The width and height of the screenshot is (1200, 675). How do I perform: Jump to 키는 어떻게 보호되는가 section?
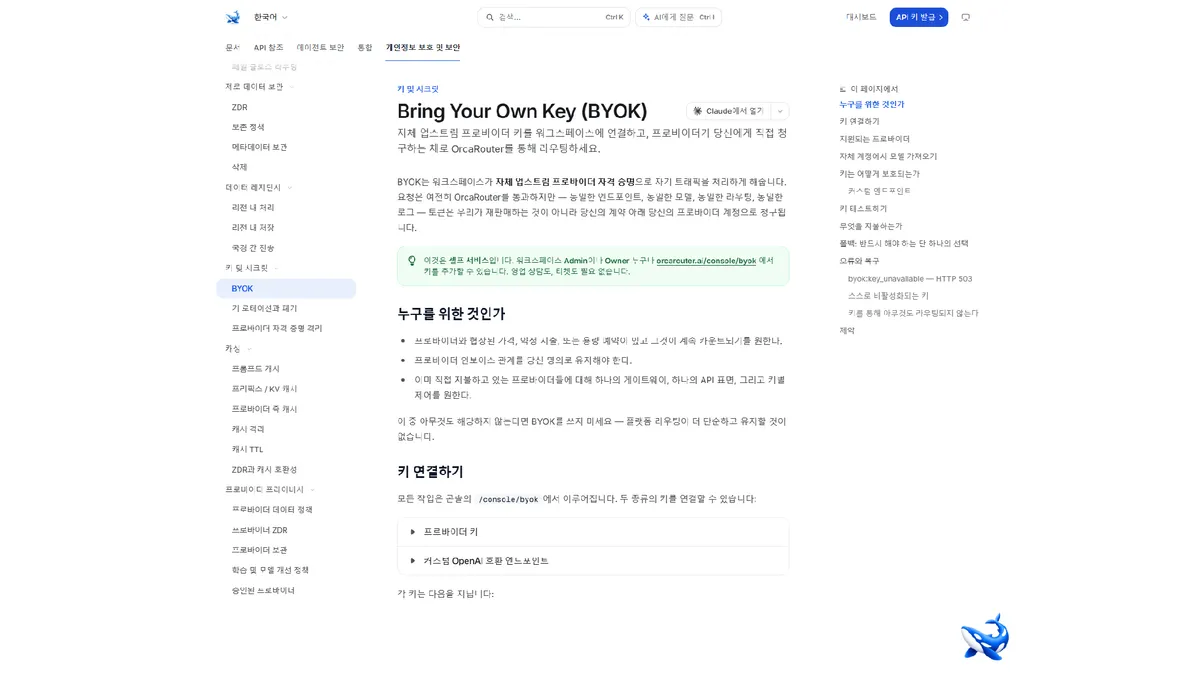click(879, 173)
